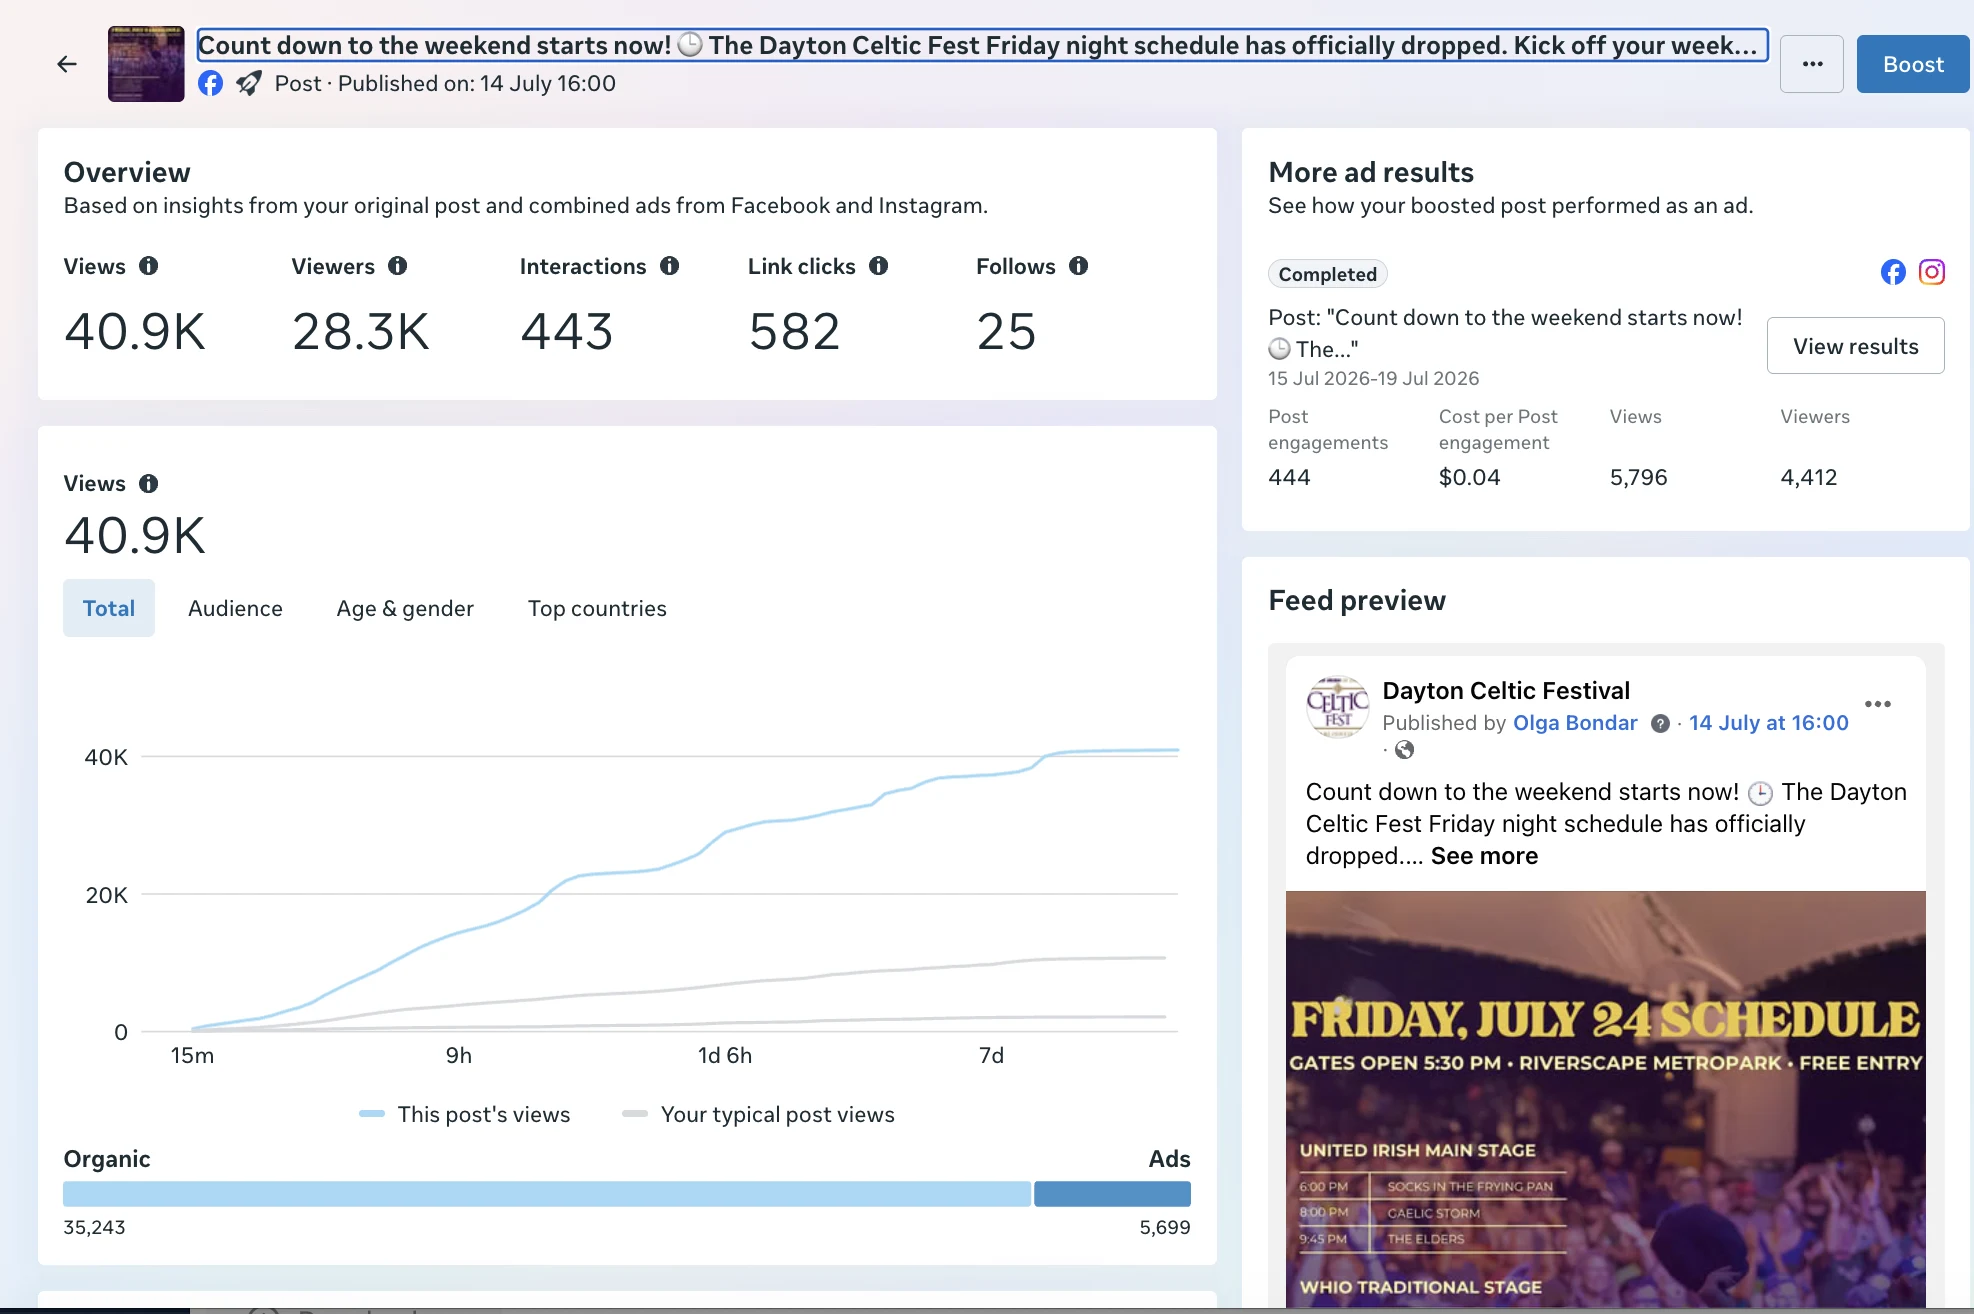Click the public globe icon in feed preview
Image resolution: width=1974 pixels, height=1314 pixels.
click(x=1405, y=750)
